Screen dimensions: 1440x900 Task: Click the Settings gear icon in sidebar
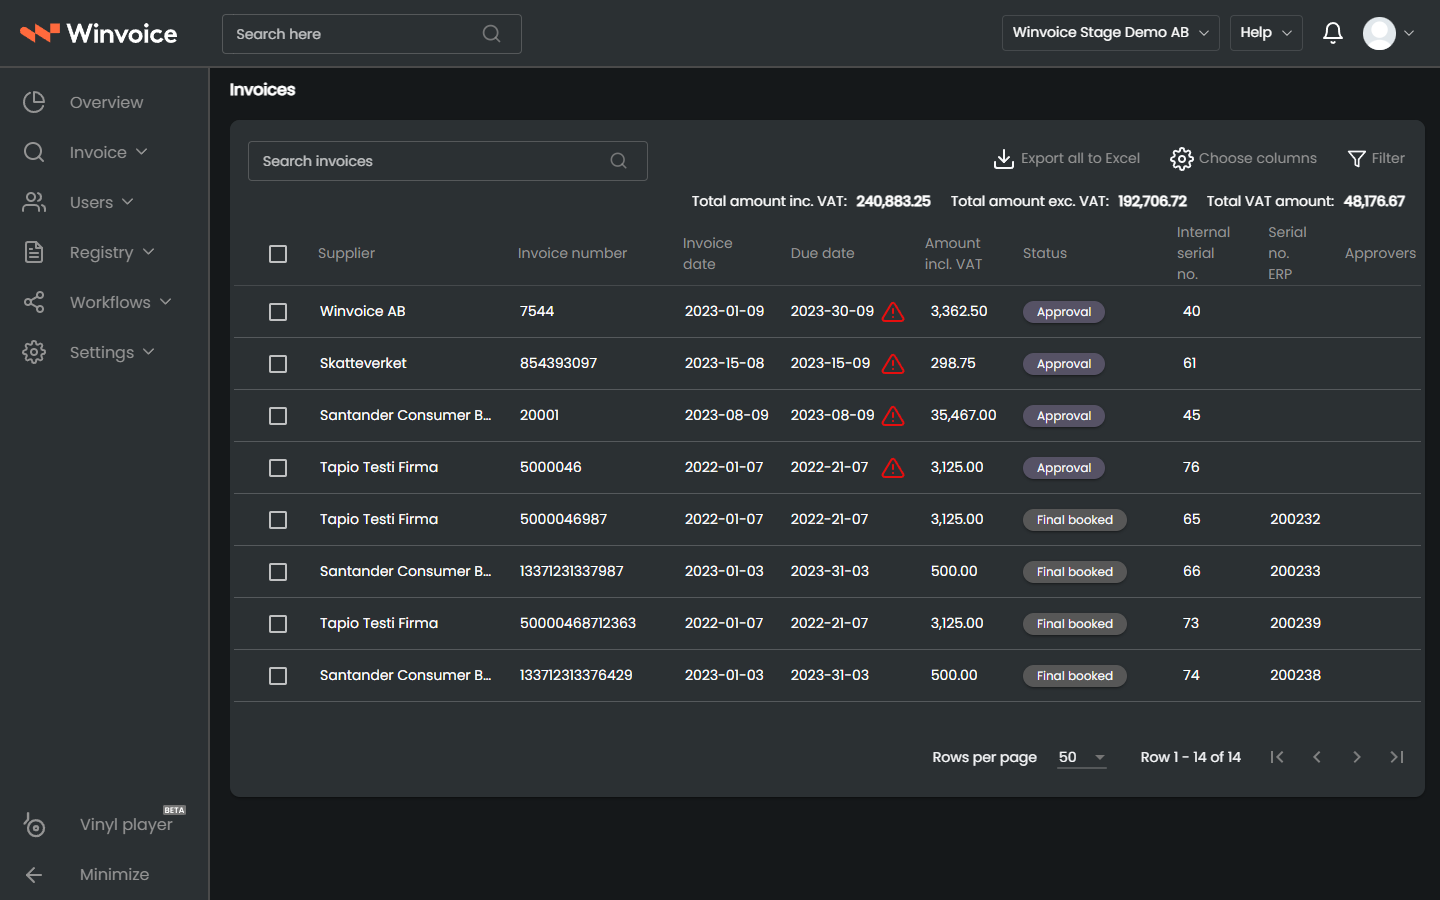tap(34, 352)
